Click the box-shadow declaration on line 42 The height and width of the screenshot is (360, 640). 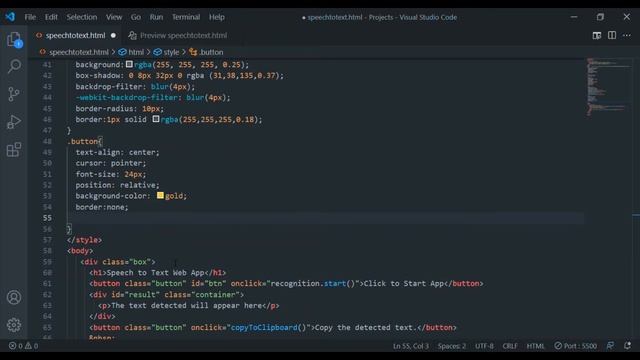[x=180, y=76]
